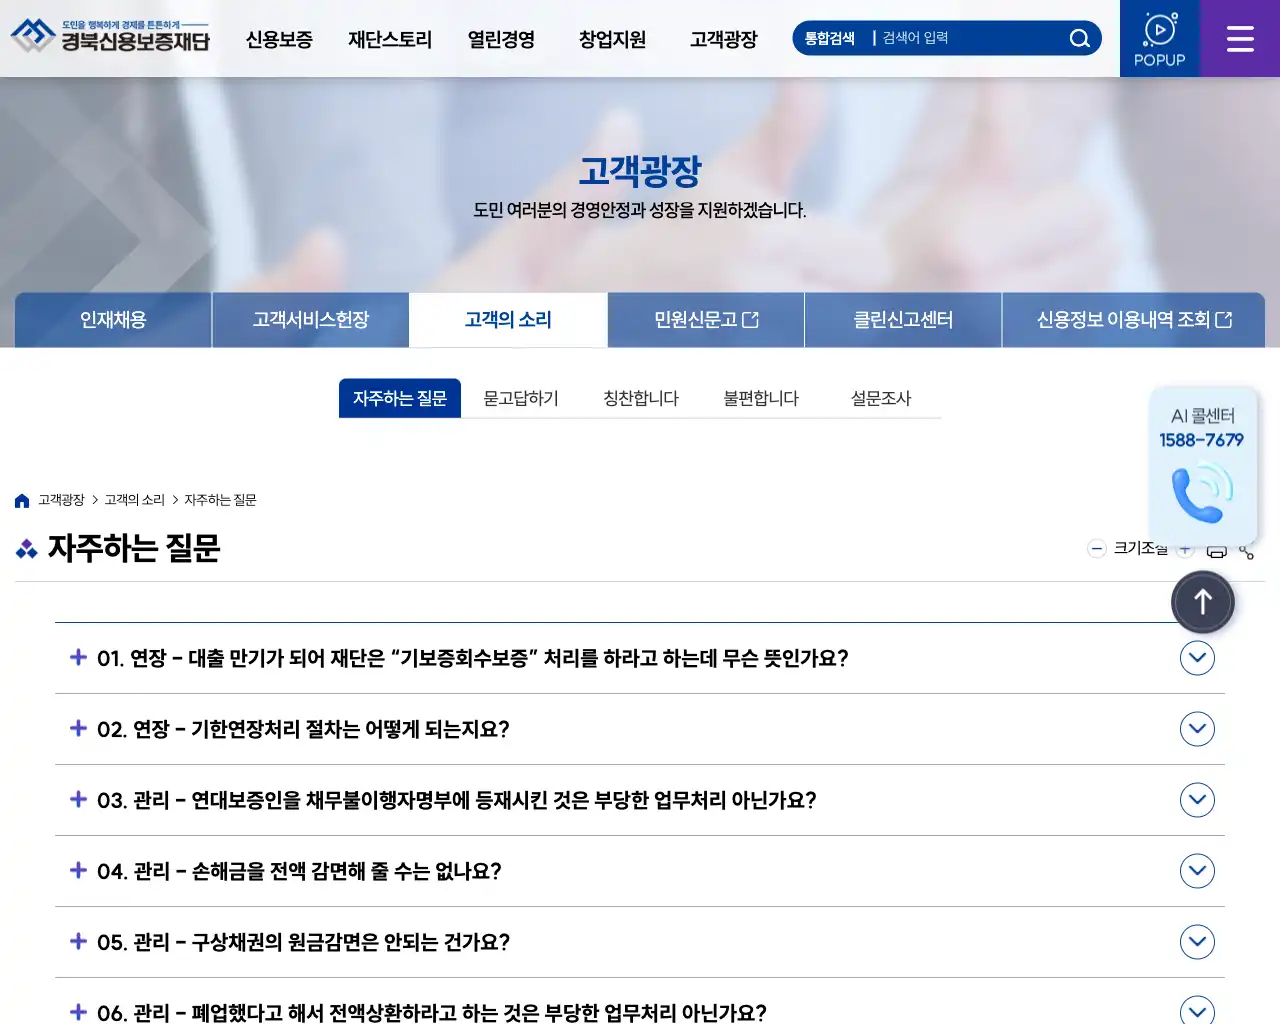Expand question 04 손해금 chevron
1280x1024 pixels.
coord(1197,871)
